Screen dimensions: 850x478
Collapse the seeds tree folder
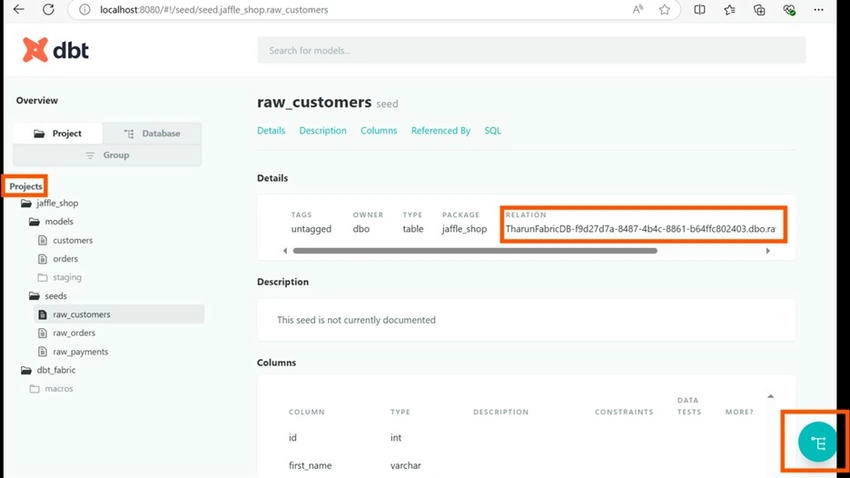56,296
